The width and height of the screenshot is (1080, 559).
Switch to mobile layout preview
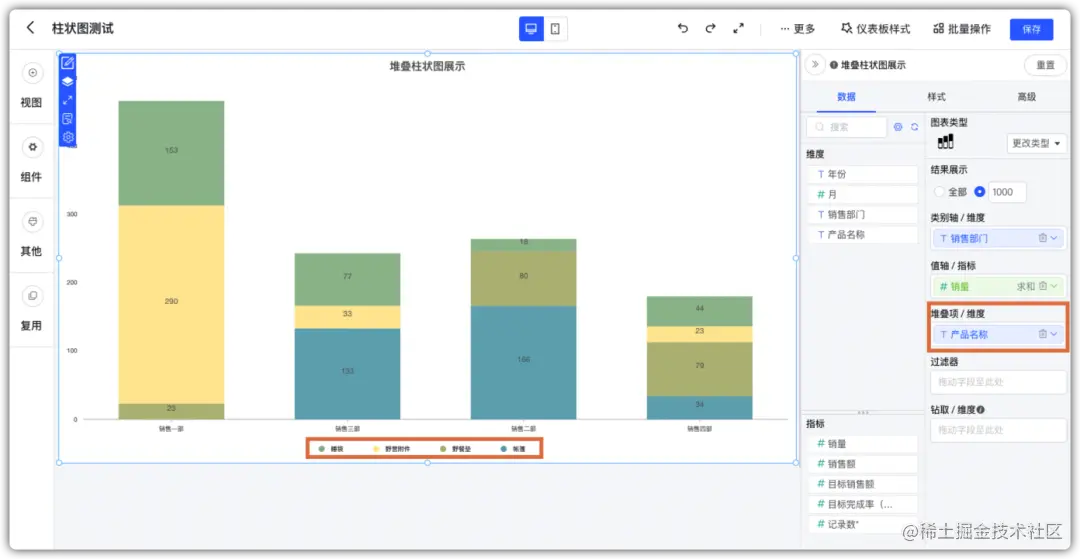point(555,29)
